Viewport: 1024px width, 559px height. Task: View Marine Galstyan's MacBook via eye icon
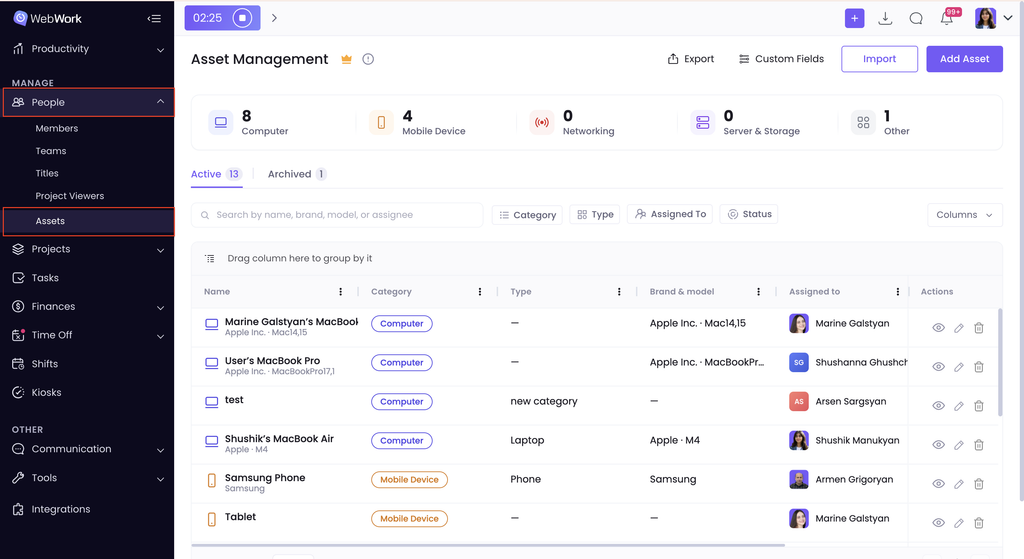coord(938,328)
